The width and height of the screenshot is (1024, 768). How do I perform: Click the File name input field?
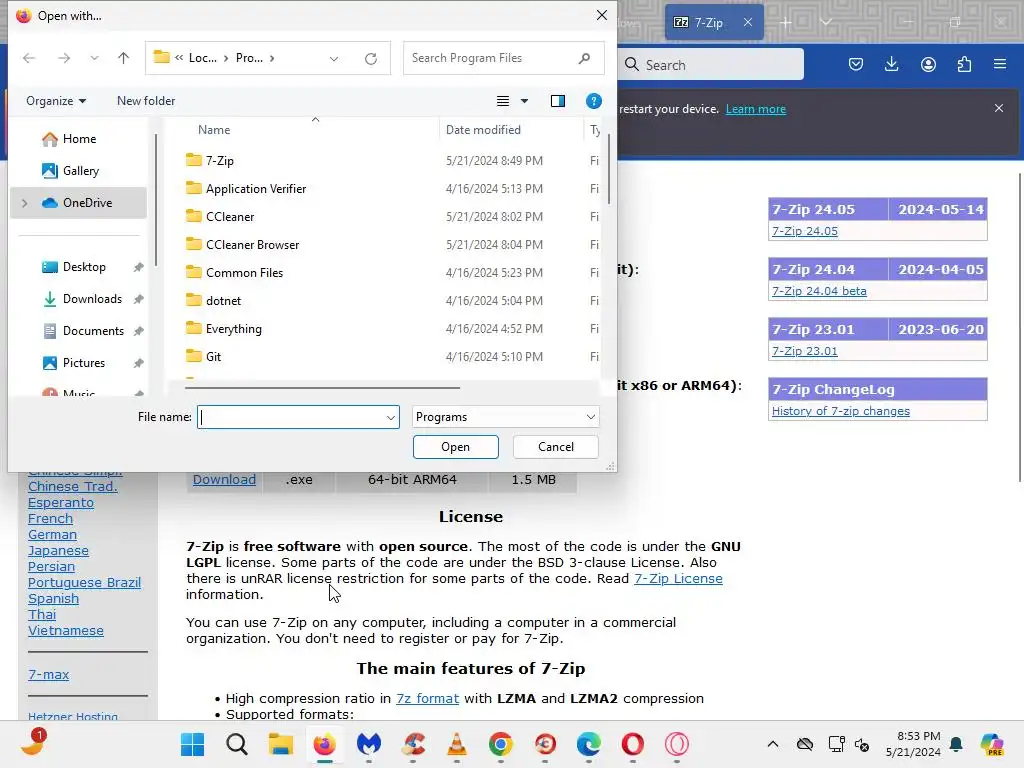(x=291, y=417)
